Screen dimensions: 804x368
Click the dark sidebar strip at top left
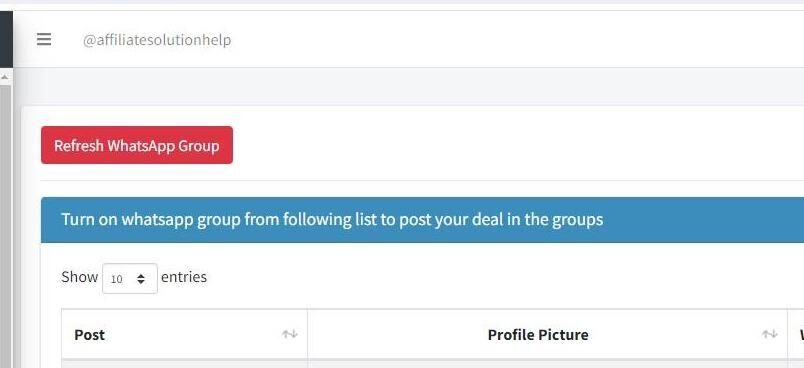coord(6,39)
